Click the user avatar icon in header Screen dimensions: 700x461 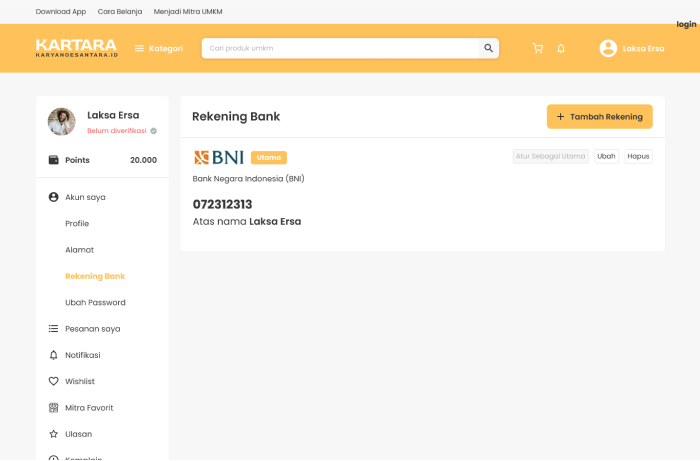tap(608, 48)
